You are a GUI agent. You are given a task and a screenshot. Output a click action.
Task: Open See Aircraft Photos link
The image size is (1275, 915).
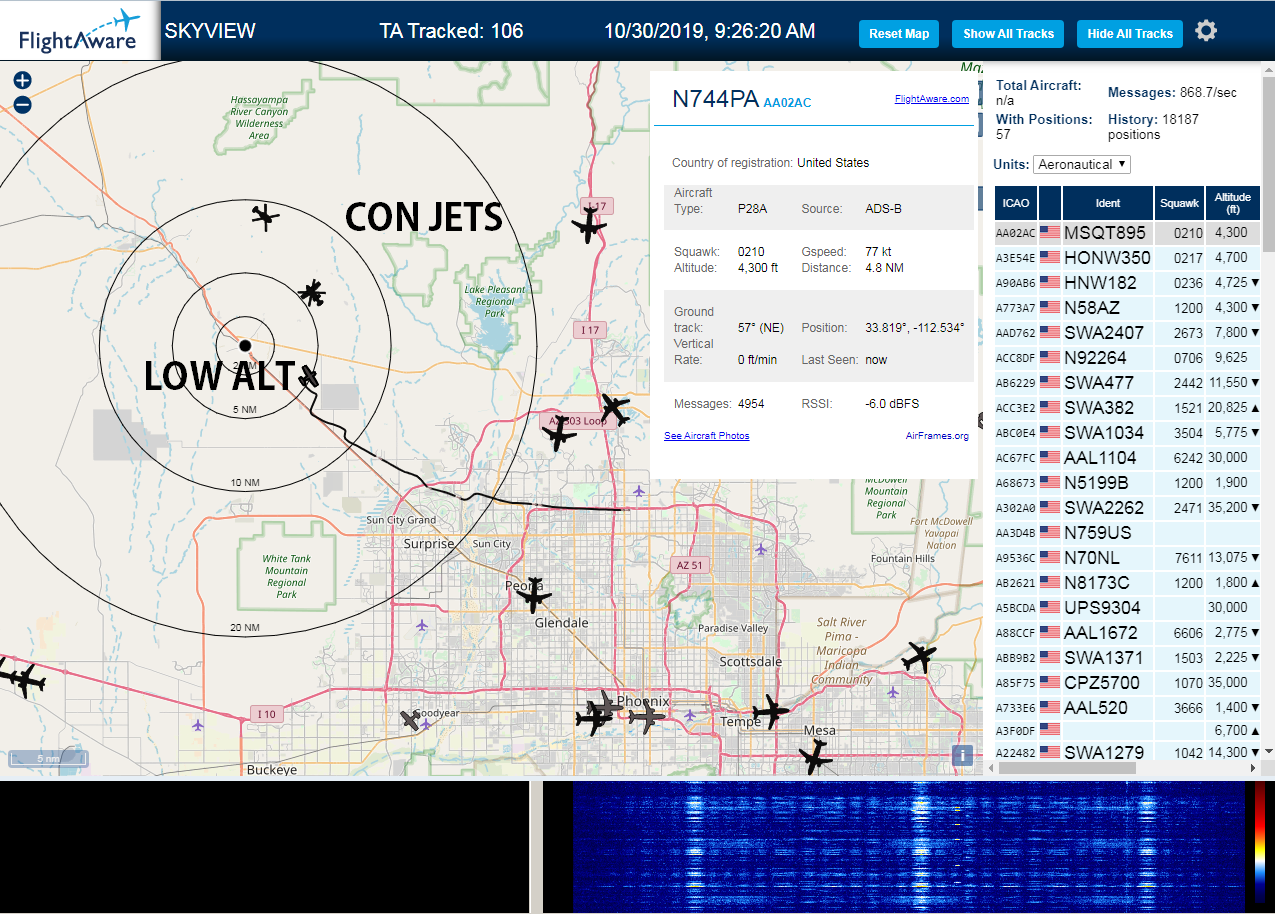click(x=706, y=436)
